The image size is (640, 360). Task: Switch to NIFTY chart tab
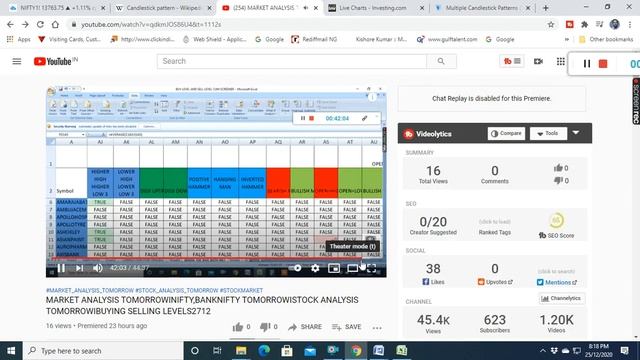(57, 8)
